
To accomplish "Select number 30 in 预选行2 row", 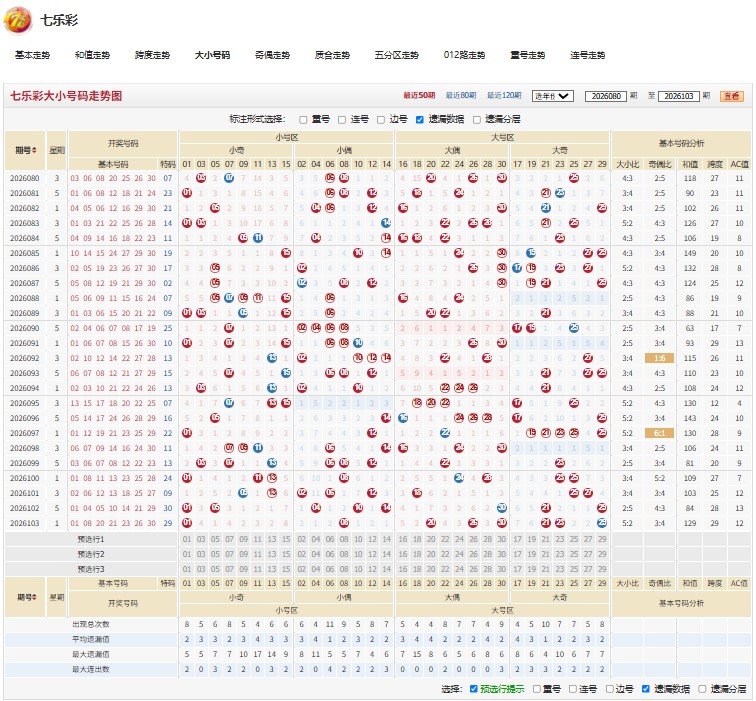I will [502, 554].
